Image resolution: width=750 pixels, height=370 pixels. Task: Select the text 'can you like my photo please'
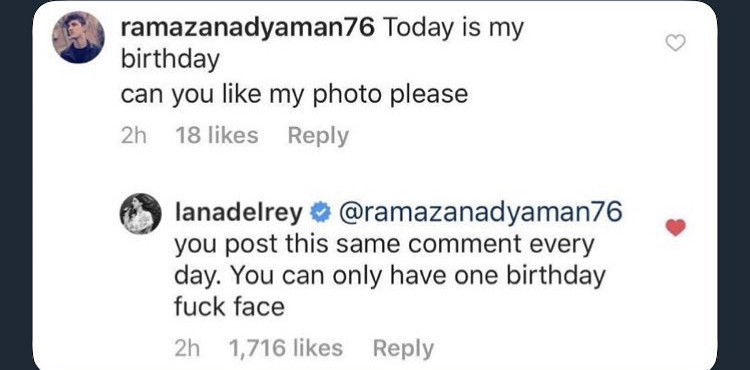294,95
